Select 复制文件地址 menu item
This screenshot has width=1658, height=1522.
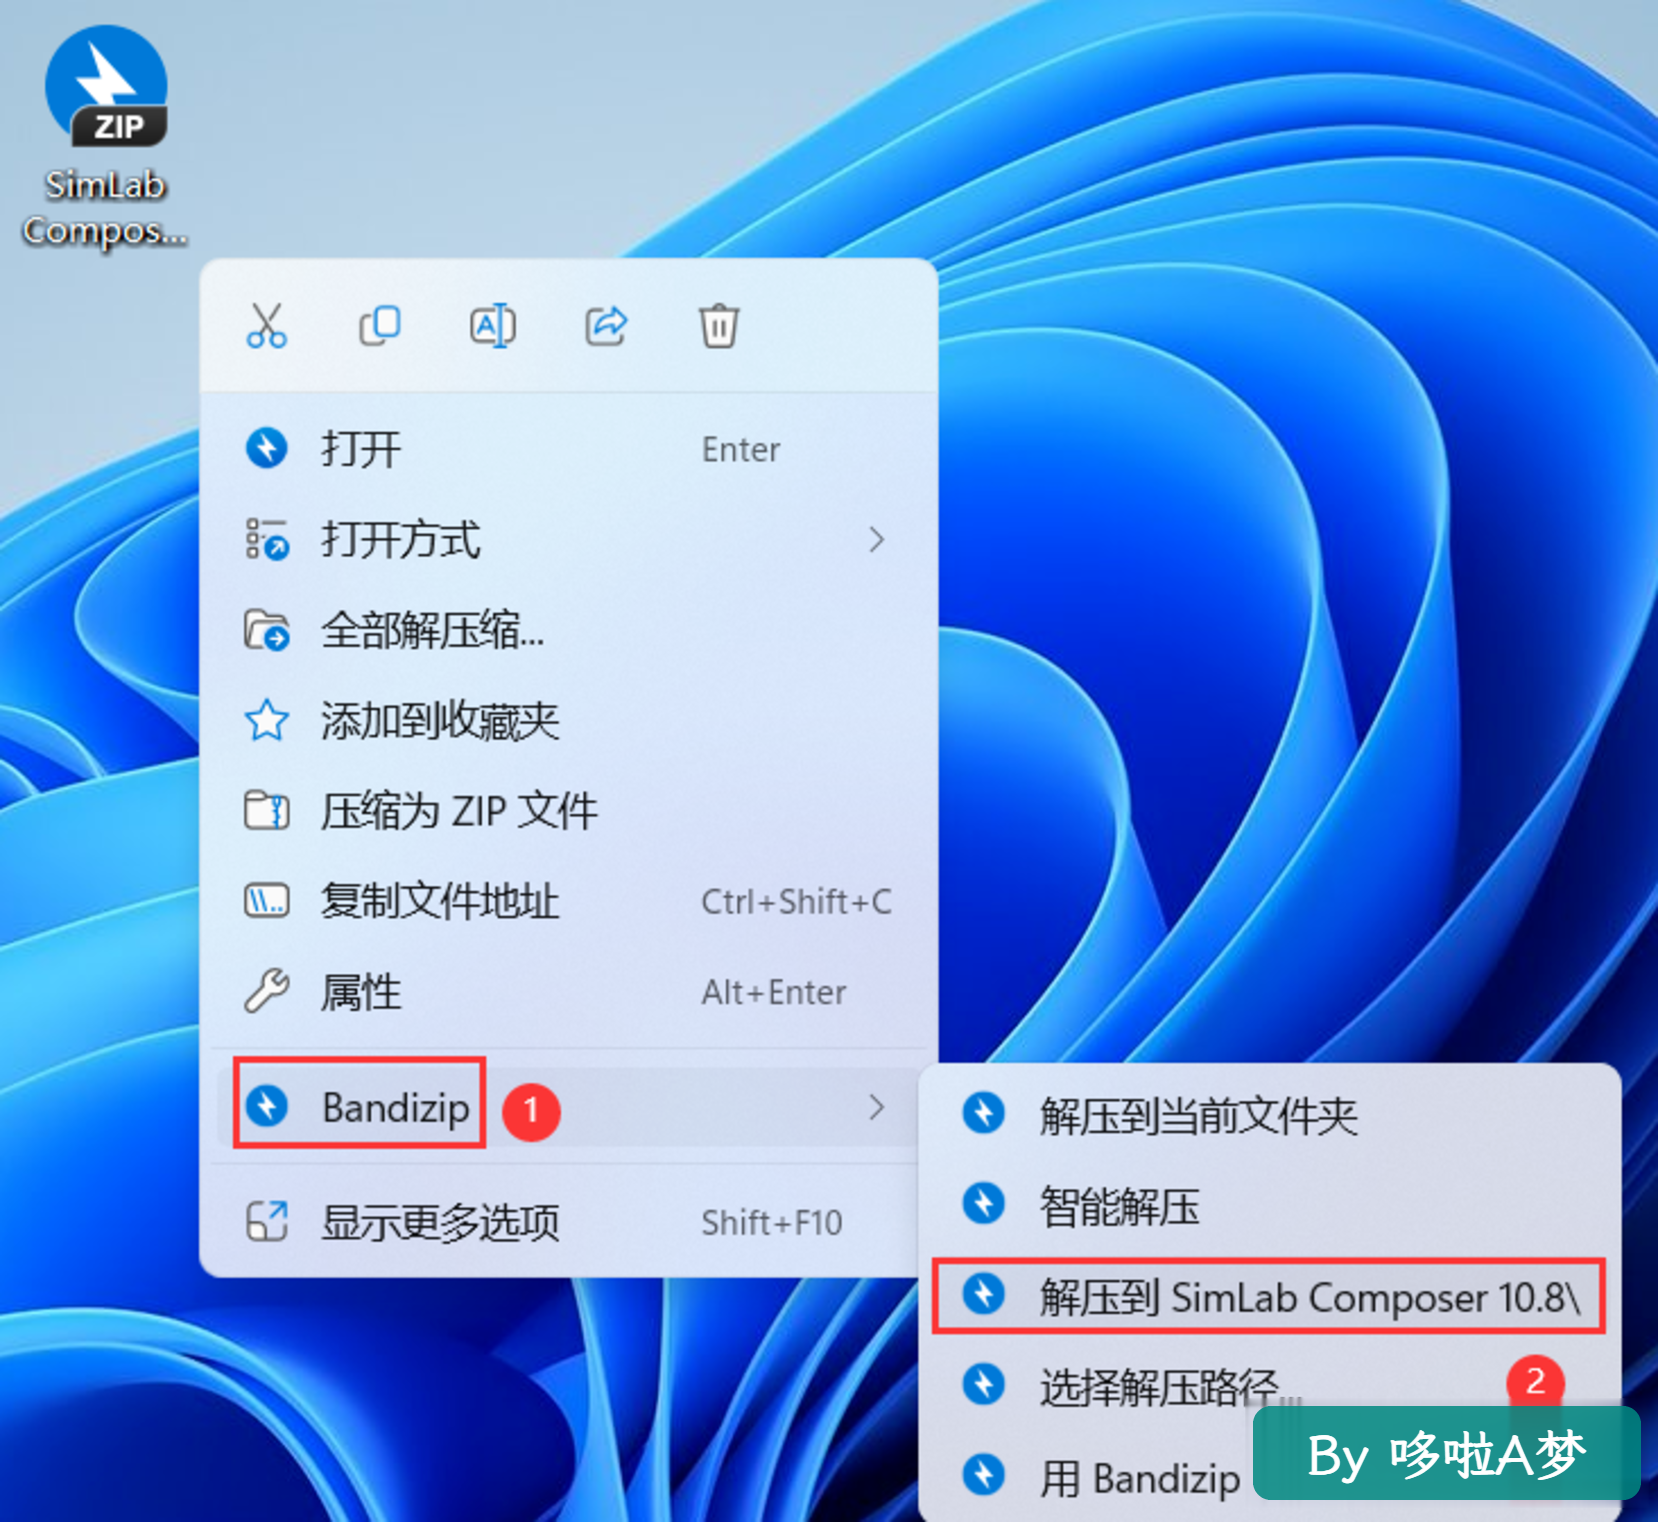[x=568, y=901]
